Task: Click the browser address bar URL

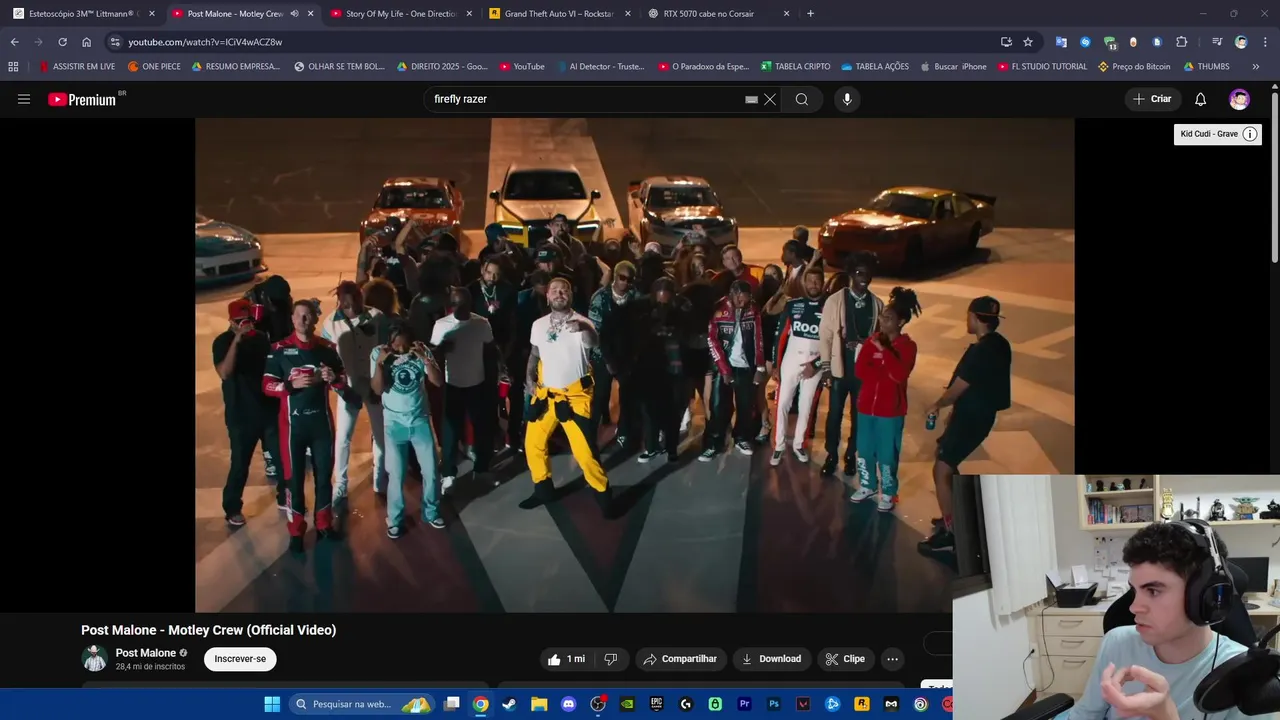Action: point(205,42)
